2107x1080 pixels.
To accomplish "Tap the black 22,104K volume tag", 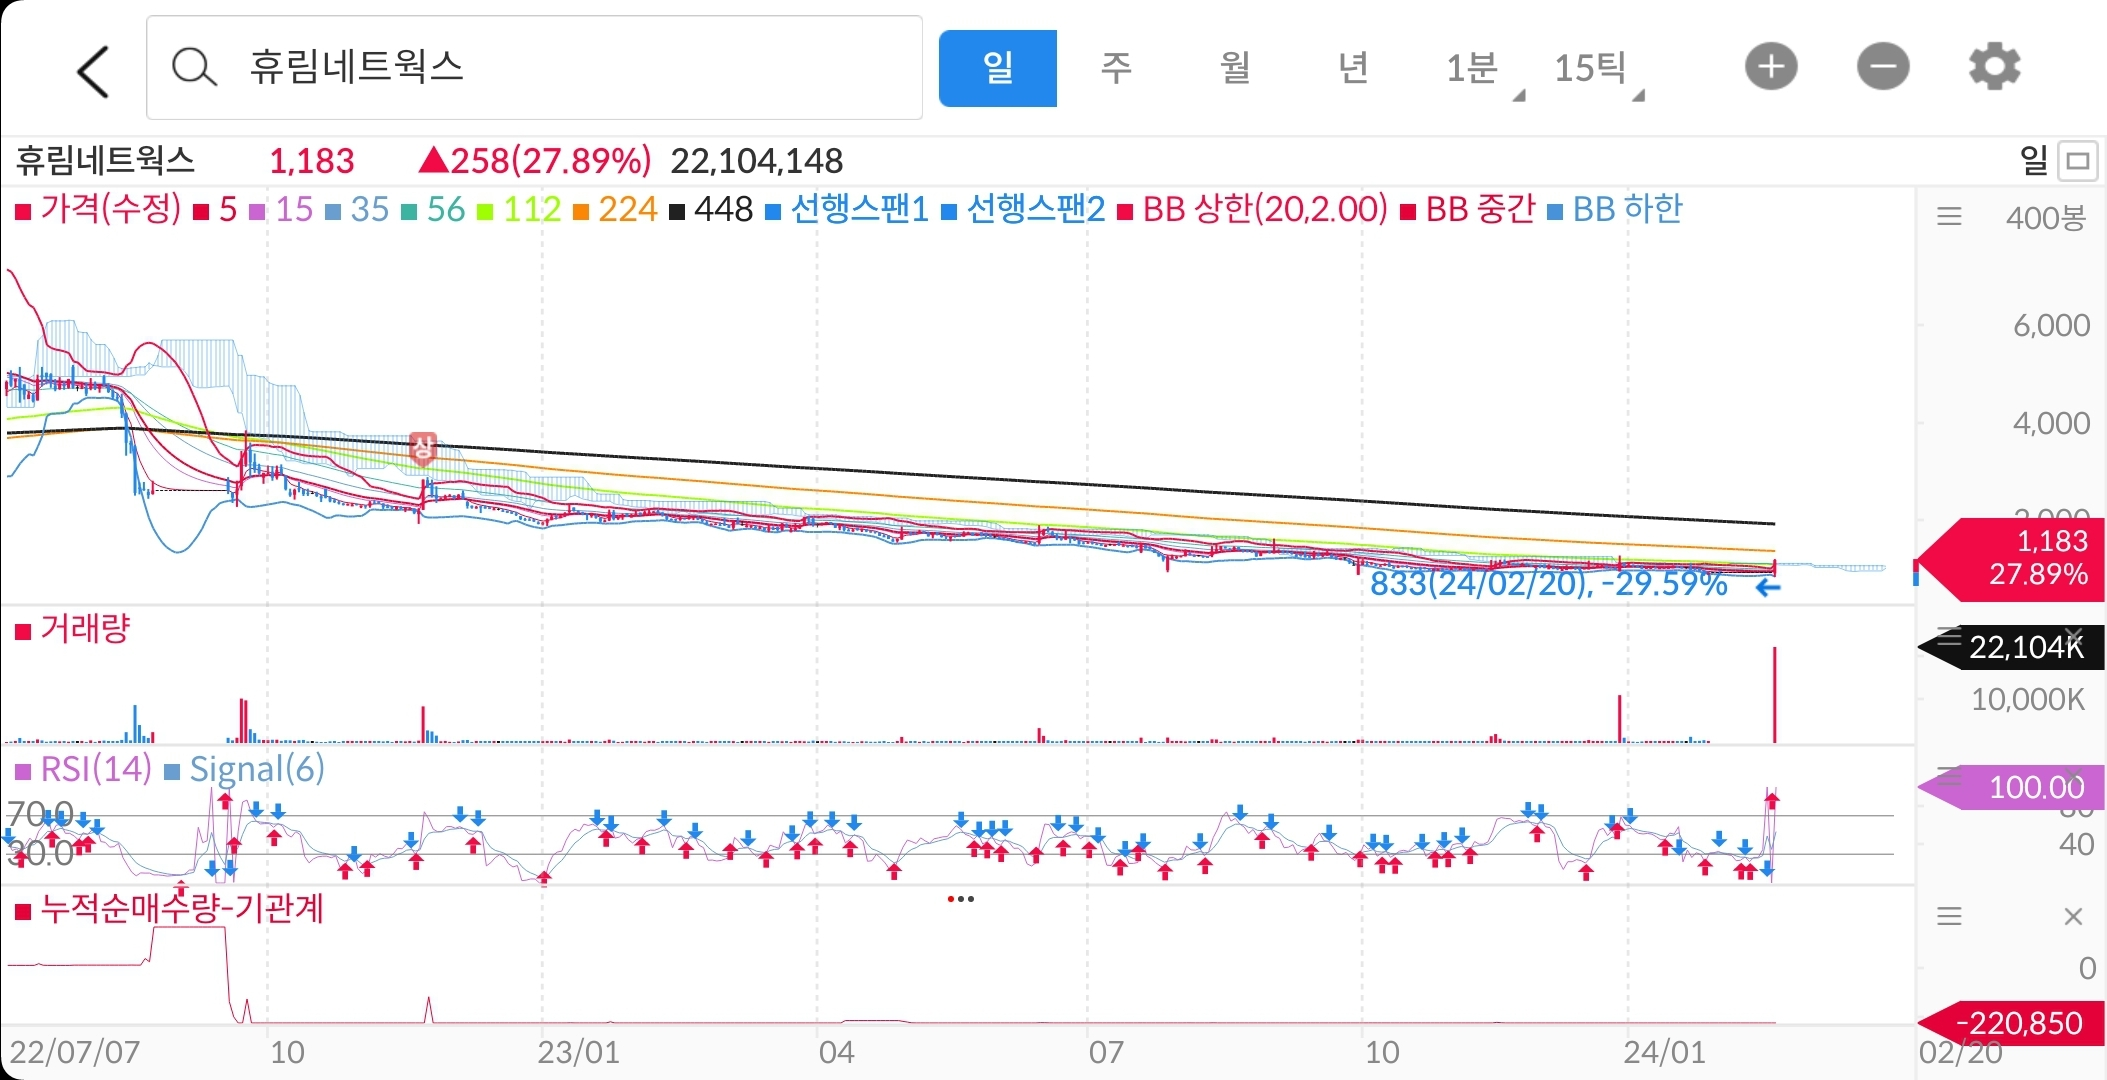I will tap(2011, 647).
